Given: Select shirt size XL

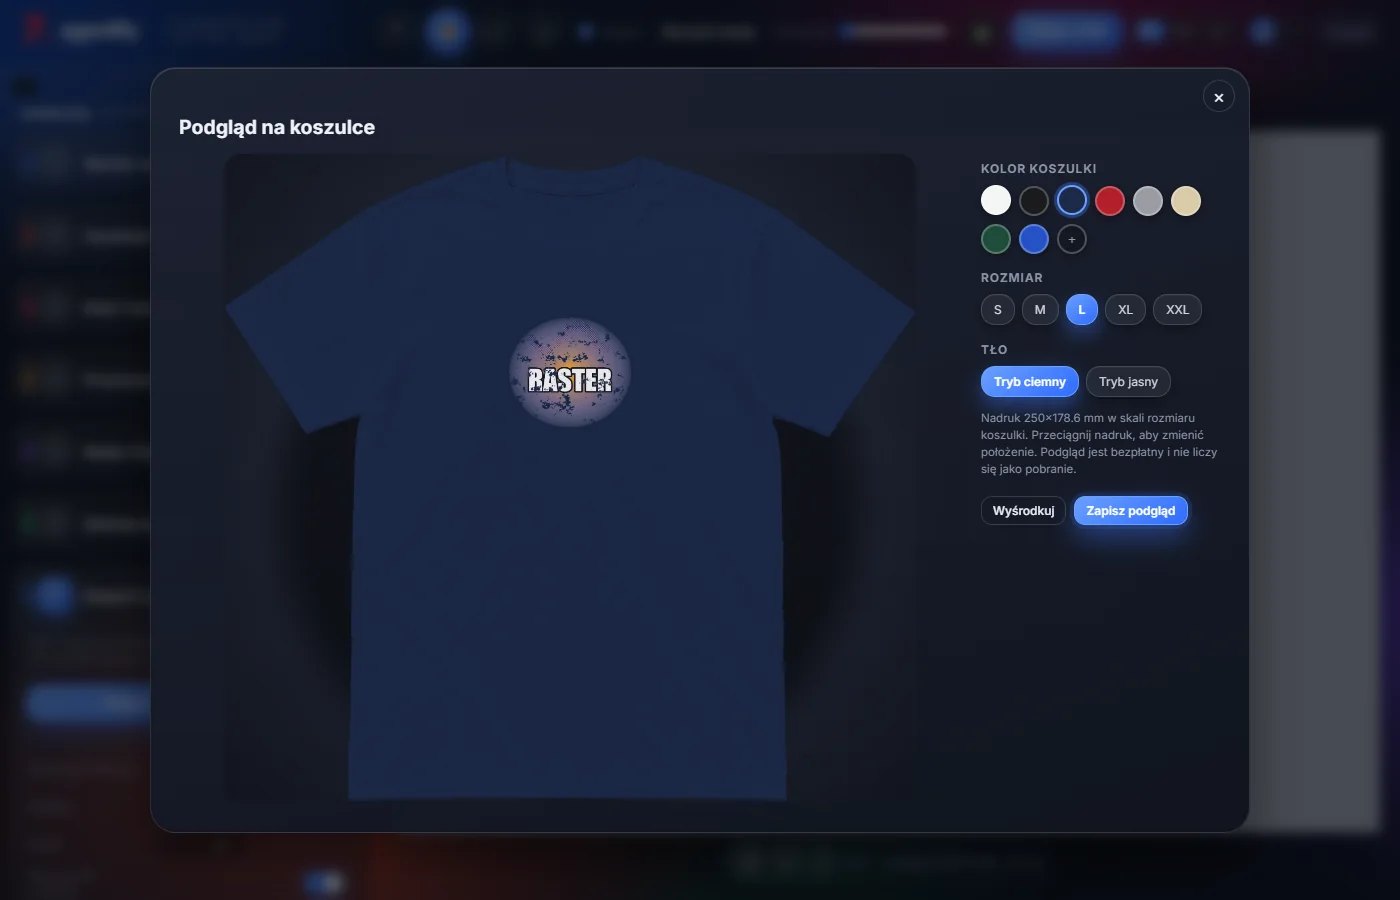Looking at the screenshot, I should 1125,310.
